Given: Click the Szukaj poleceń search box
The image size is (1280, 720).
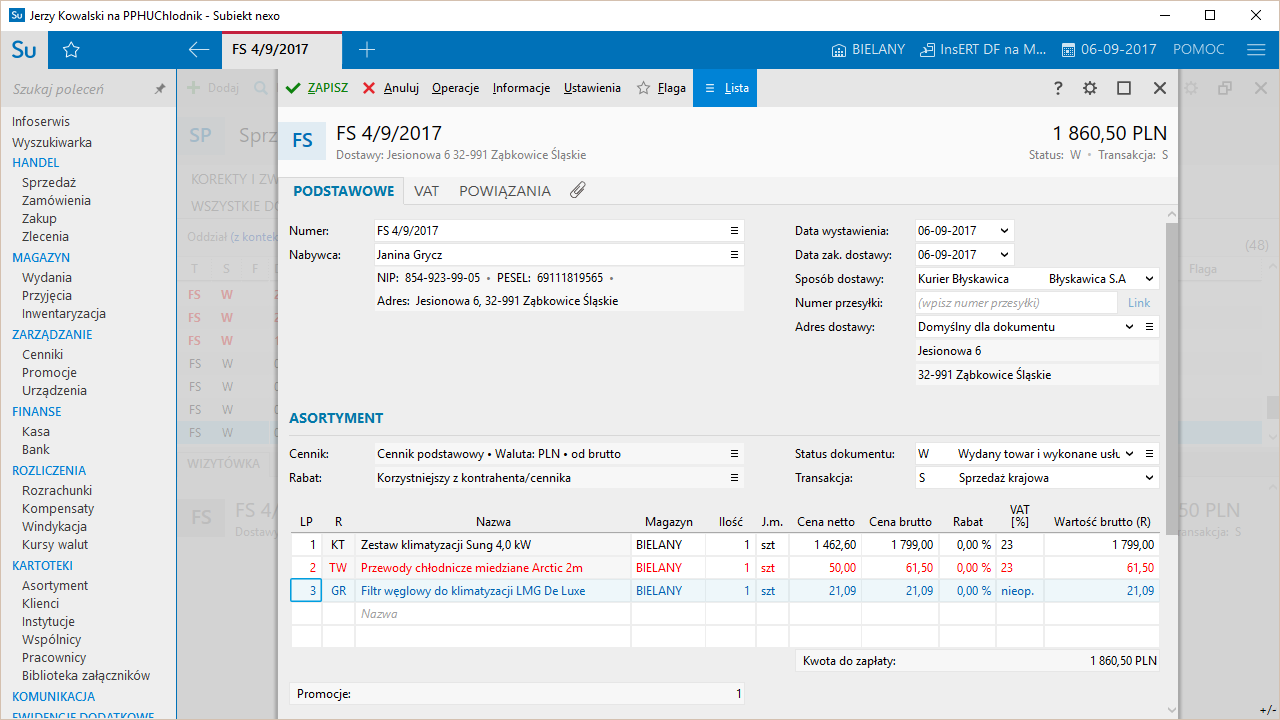Looking at the screenshot, I should (80, 89).
